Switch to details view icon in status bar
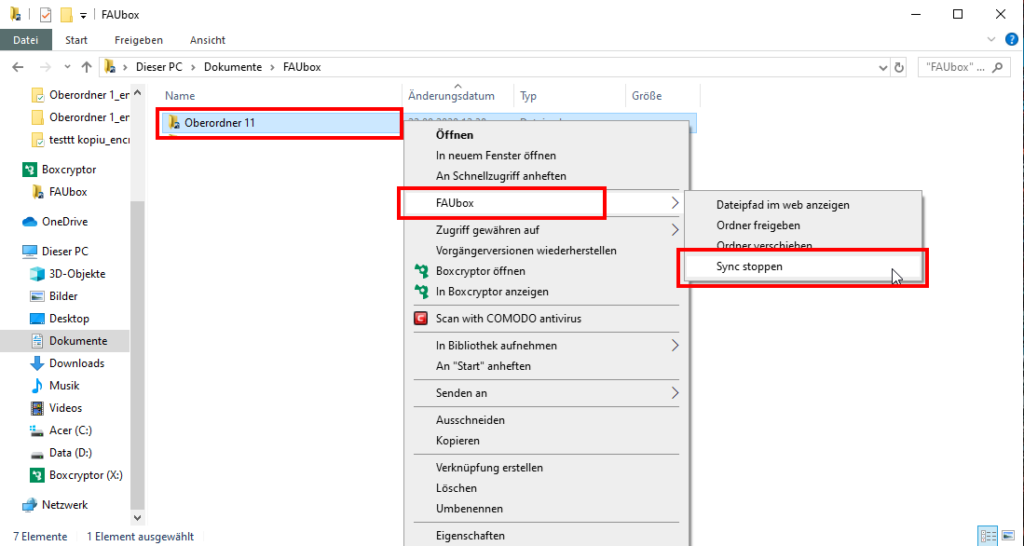 (989, 536)
